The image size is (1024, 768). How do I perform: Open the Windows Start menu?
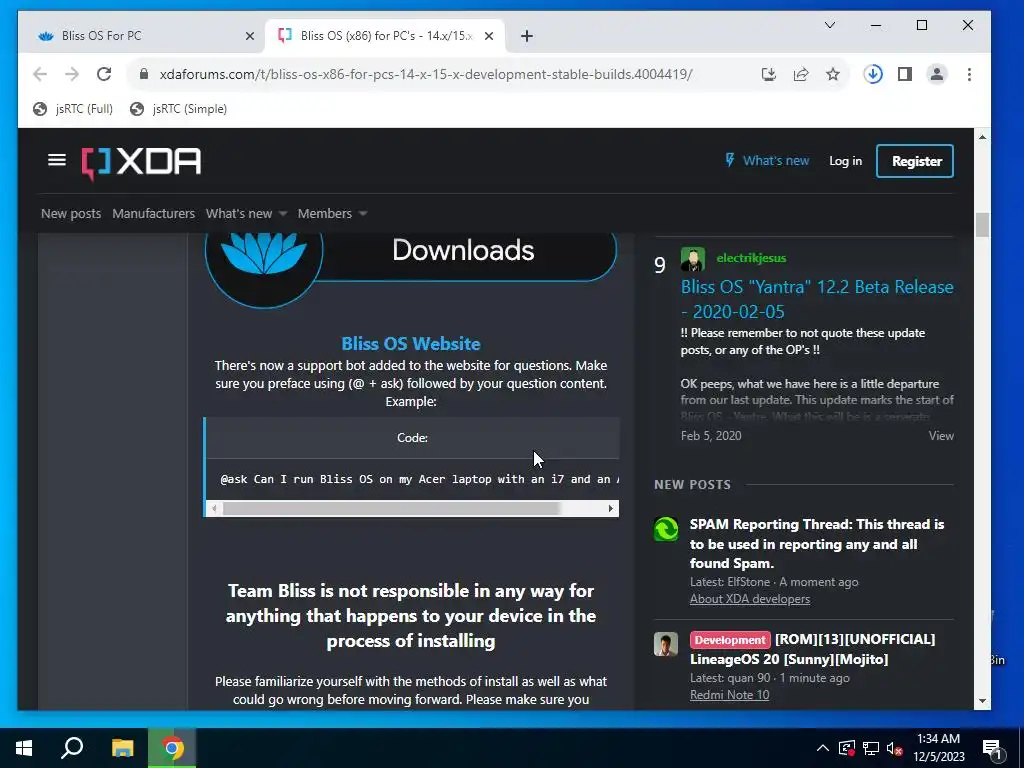24,748
